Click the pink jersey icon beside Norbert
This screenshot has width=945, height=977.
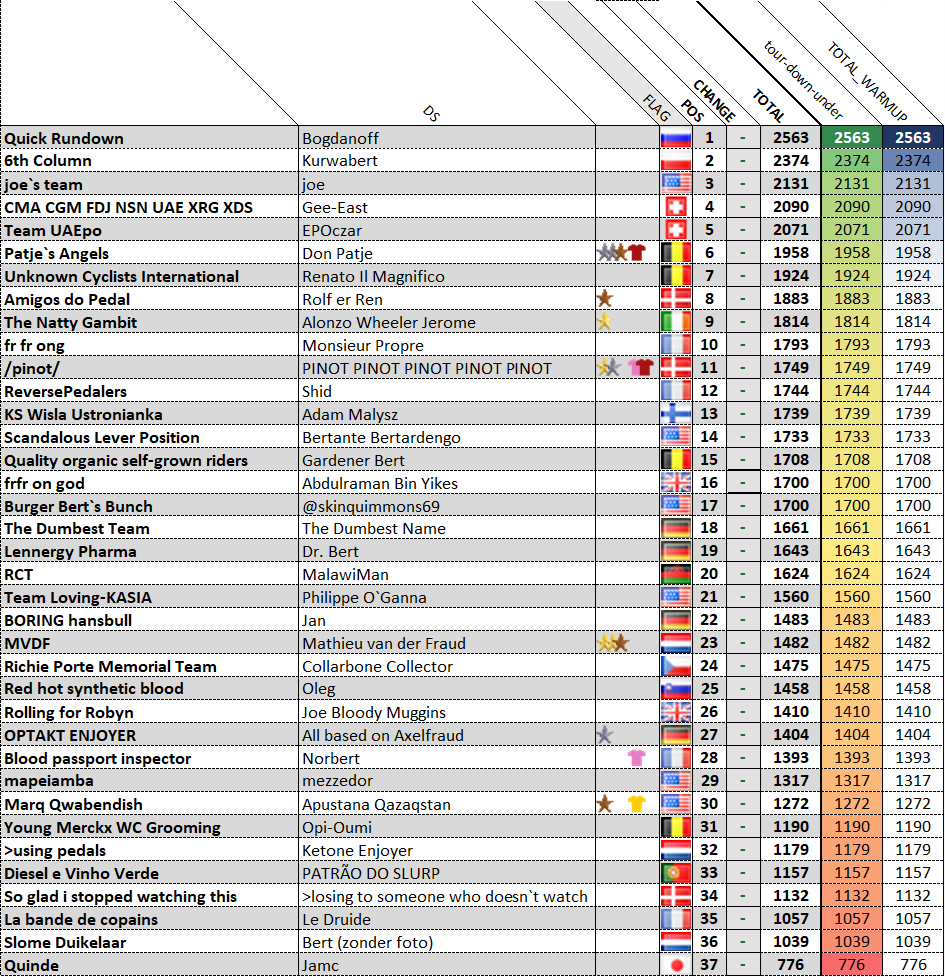pos(637,758)
